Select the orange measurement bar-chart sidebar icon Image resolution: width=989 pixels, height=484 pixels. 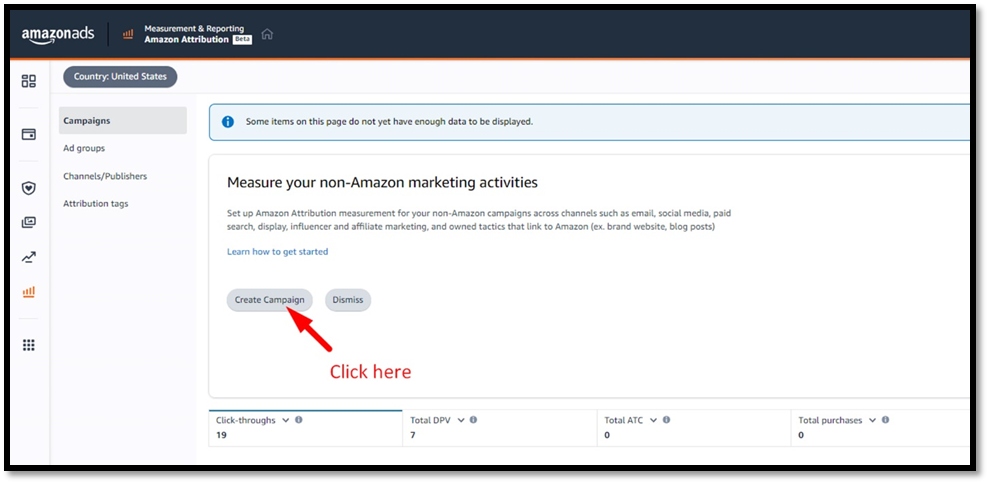point(29,292)
